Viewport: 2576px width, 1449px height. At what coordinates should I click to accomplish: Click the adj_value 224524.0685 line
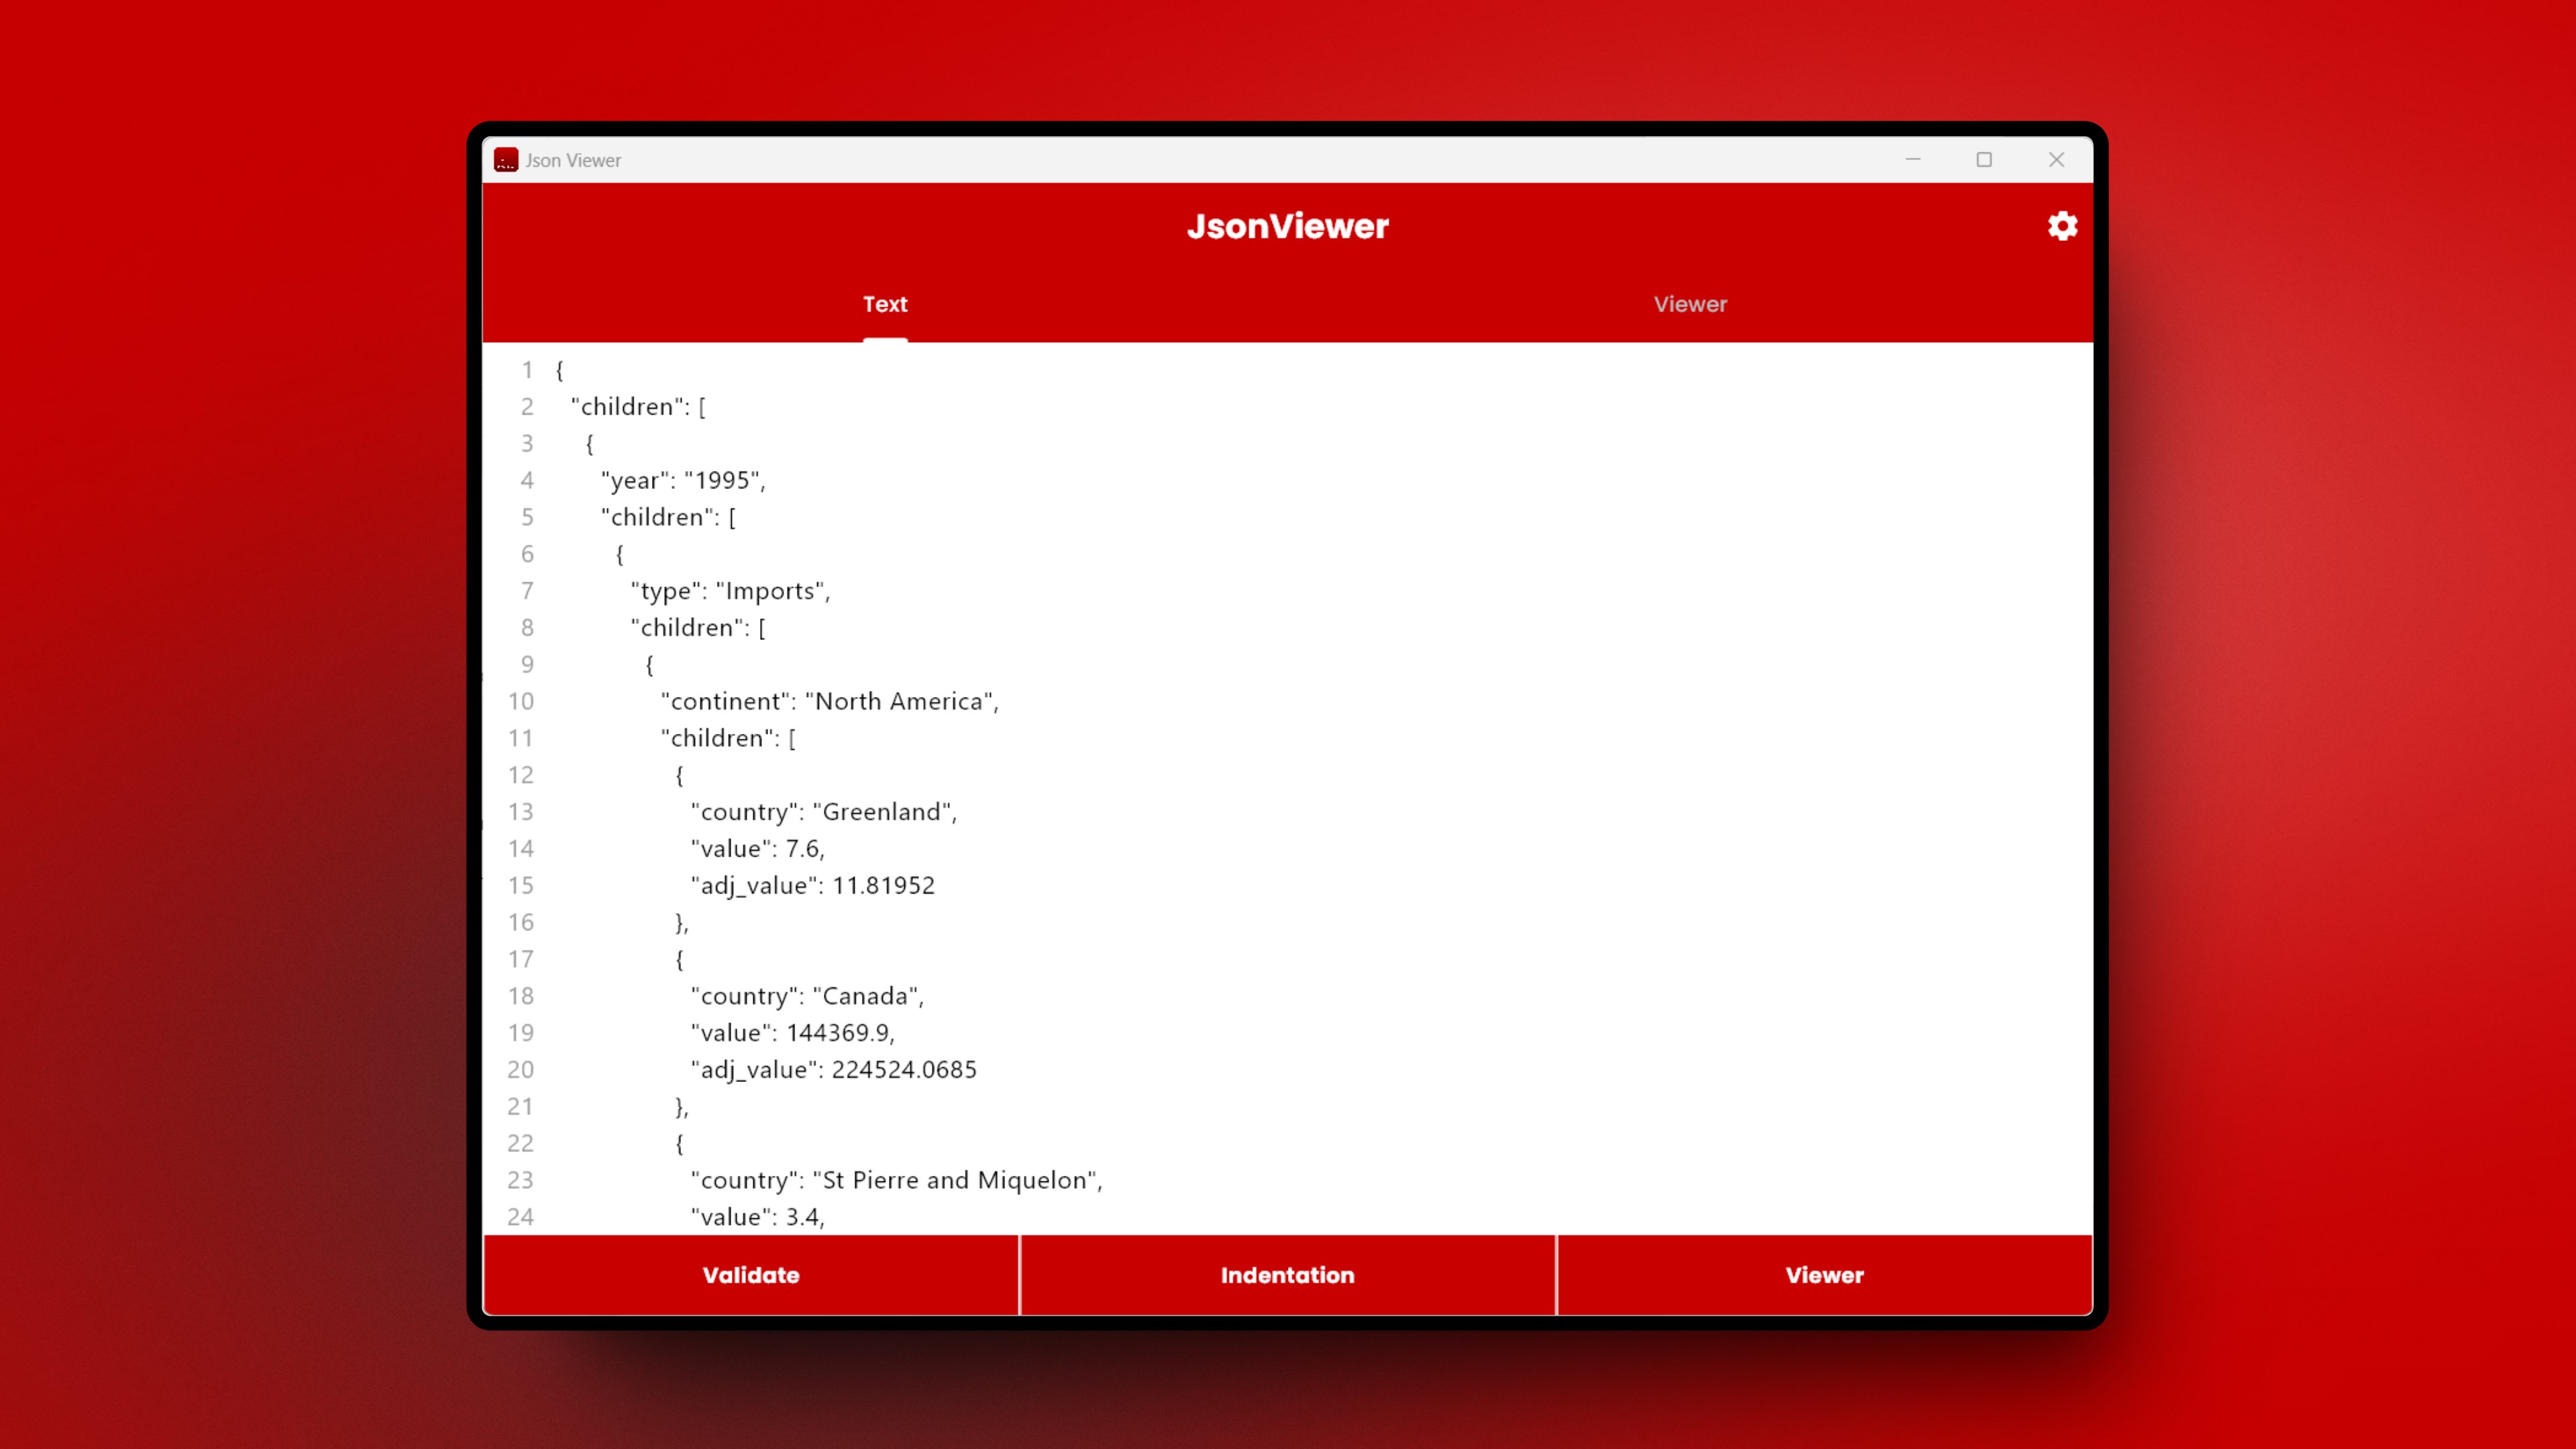click(x=833, y=1070)
